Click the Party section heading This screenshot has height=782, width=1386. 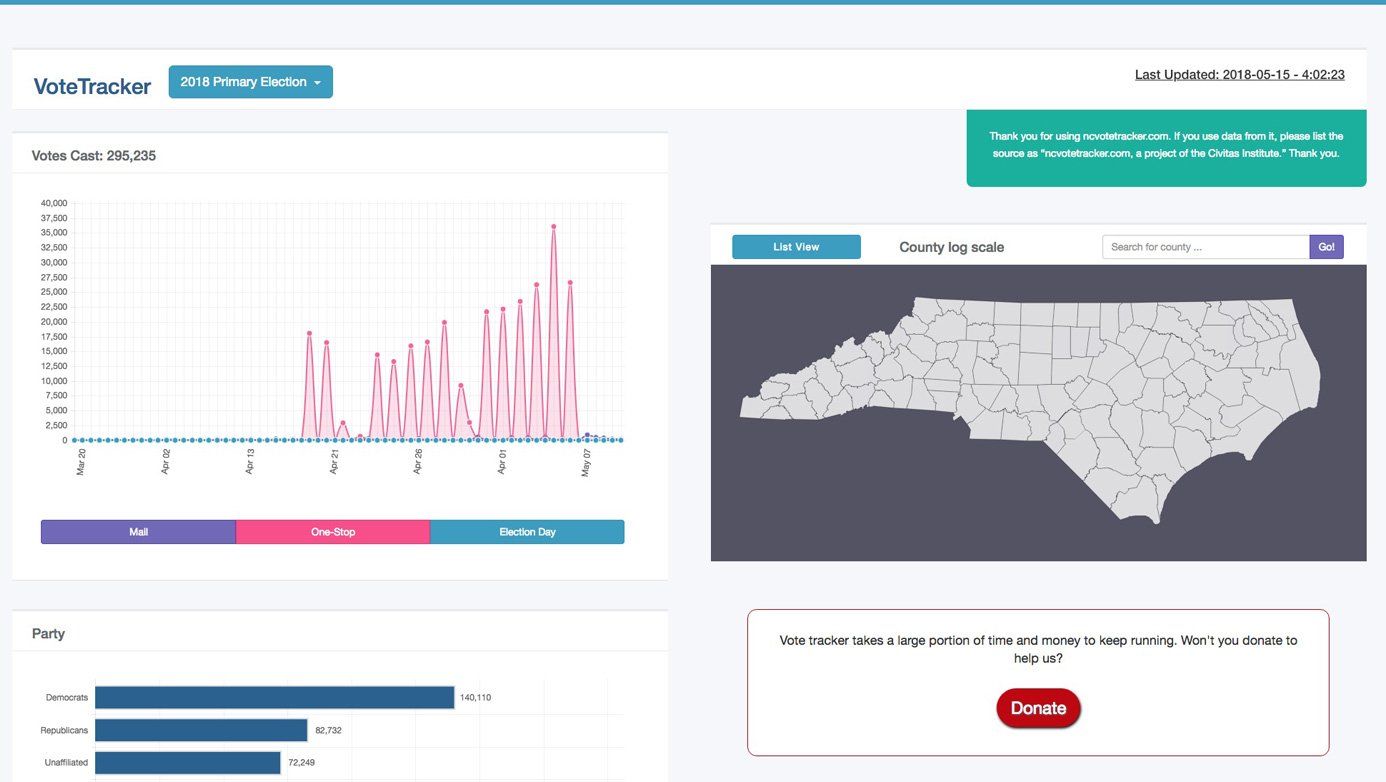pos(48,634)
